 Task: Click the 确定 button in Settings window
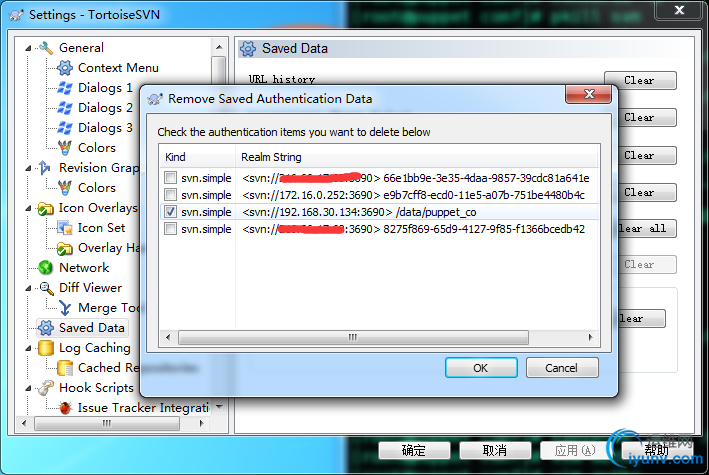point(414,451)
